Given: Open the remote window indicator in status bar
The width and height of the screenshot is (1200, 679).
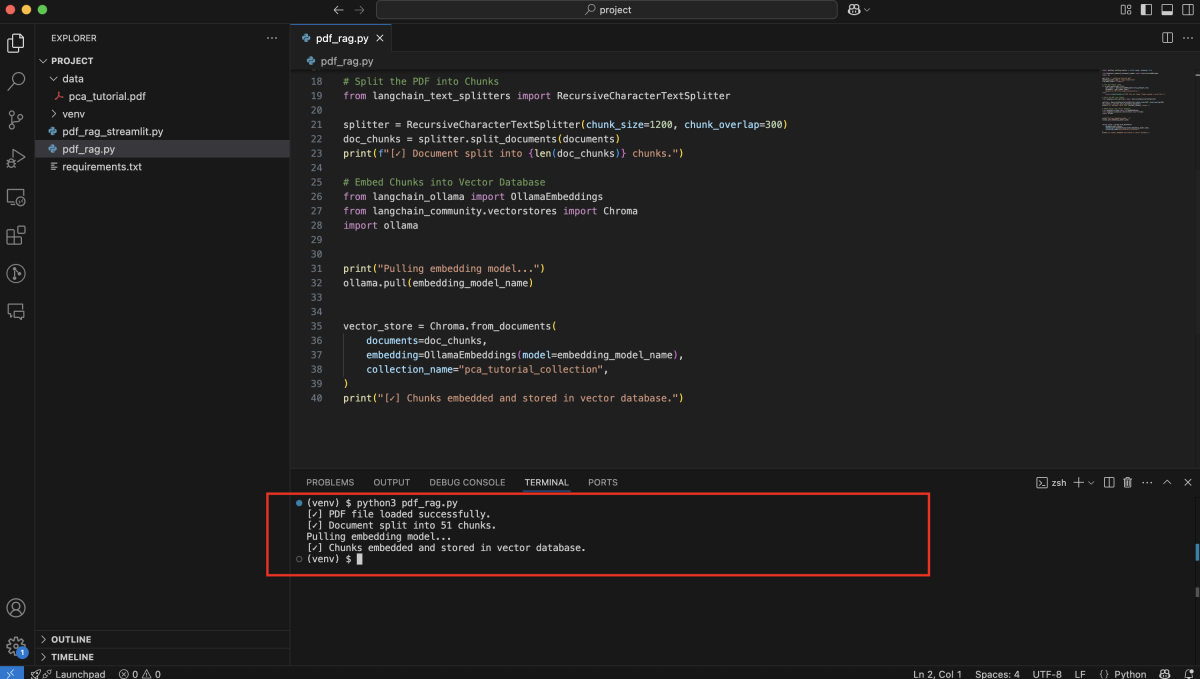Looking at the screenshot, I should 11,674.
